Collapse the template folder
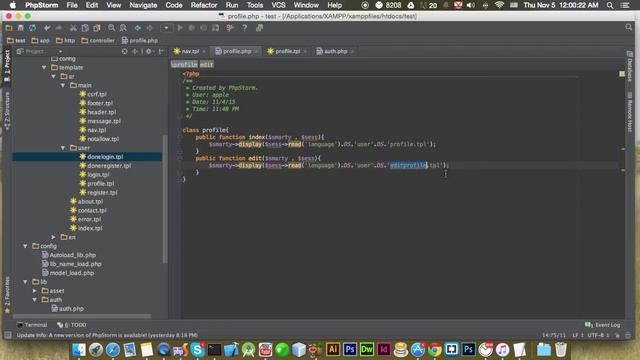 tap(44, 67)
